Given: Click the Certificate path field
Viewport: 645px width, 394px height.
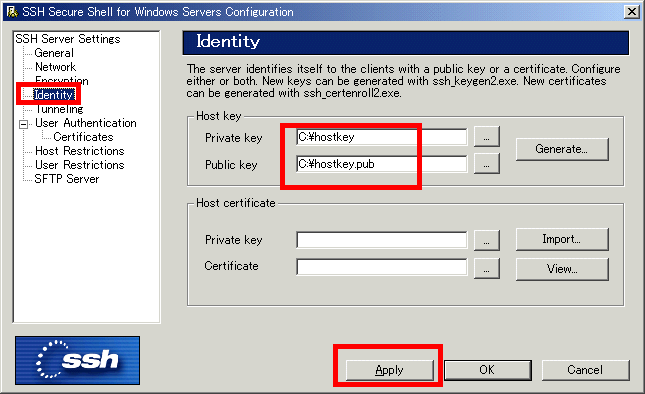Looking at the screenshot, I should tap(381, 267).
